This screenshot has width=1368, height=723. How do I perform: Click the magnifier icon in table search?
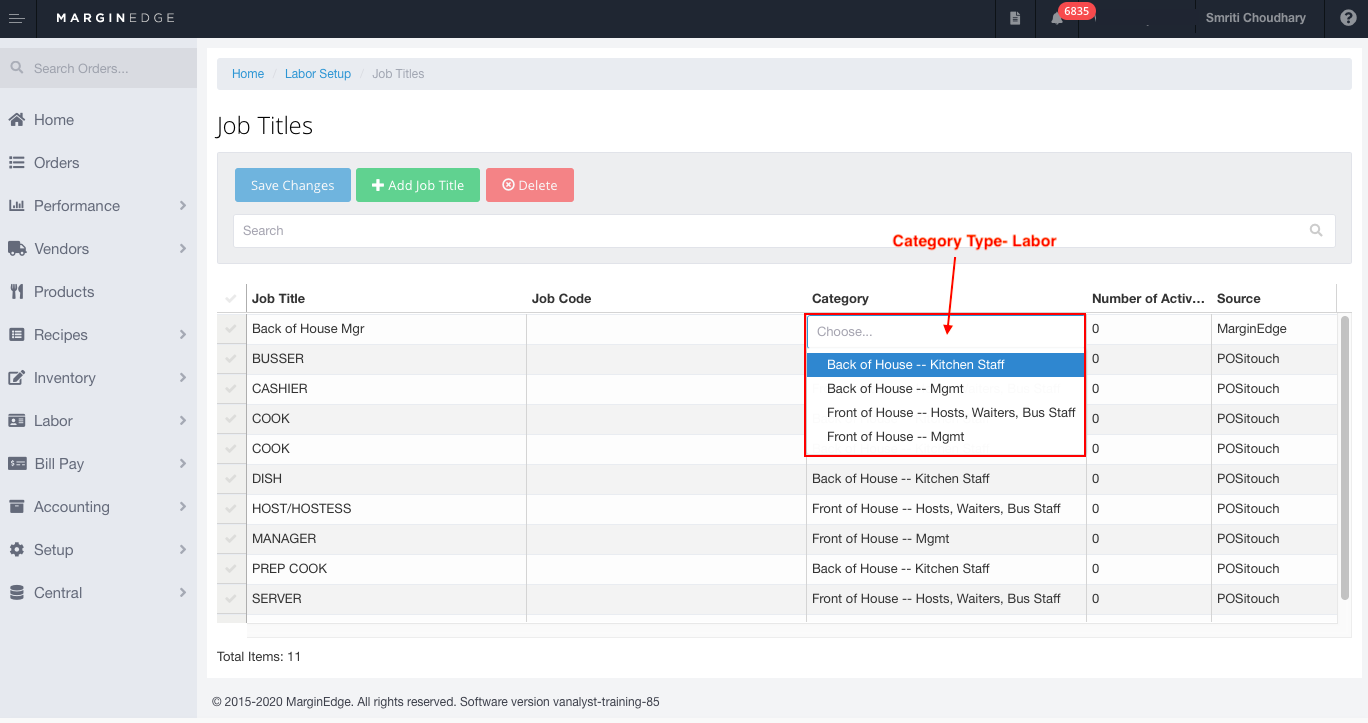[1316, 230]
